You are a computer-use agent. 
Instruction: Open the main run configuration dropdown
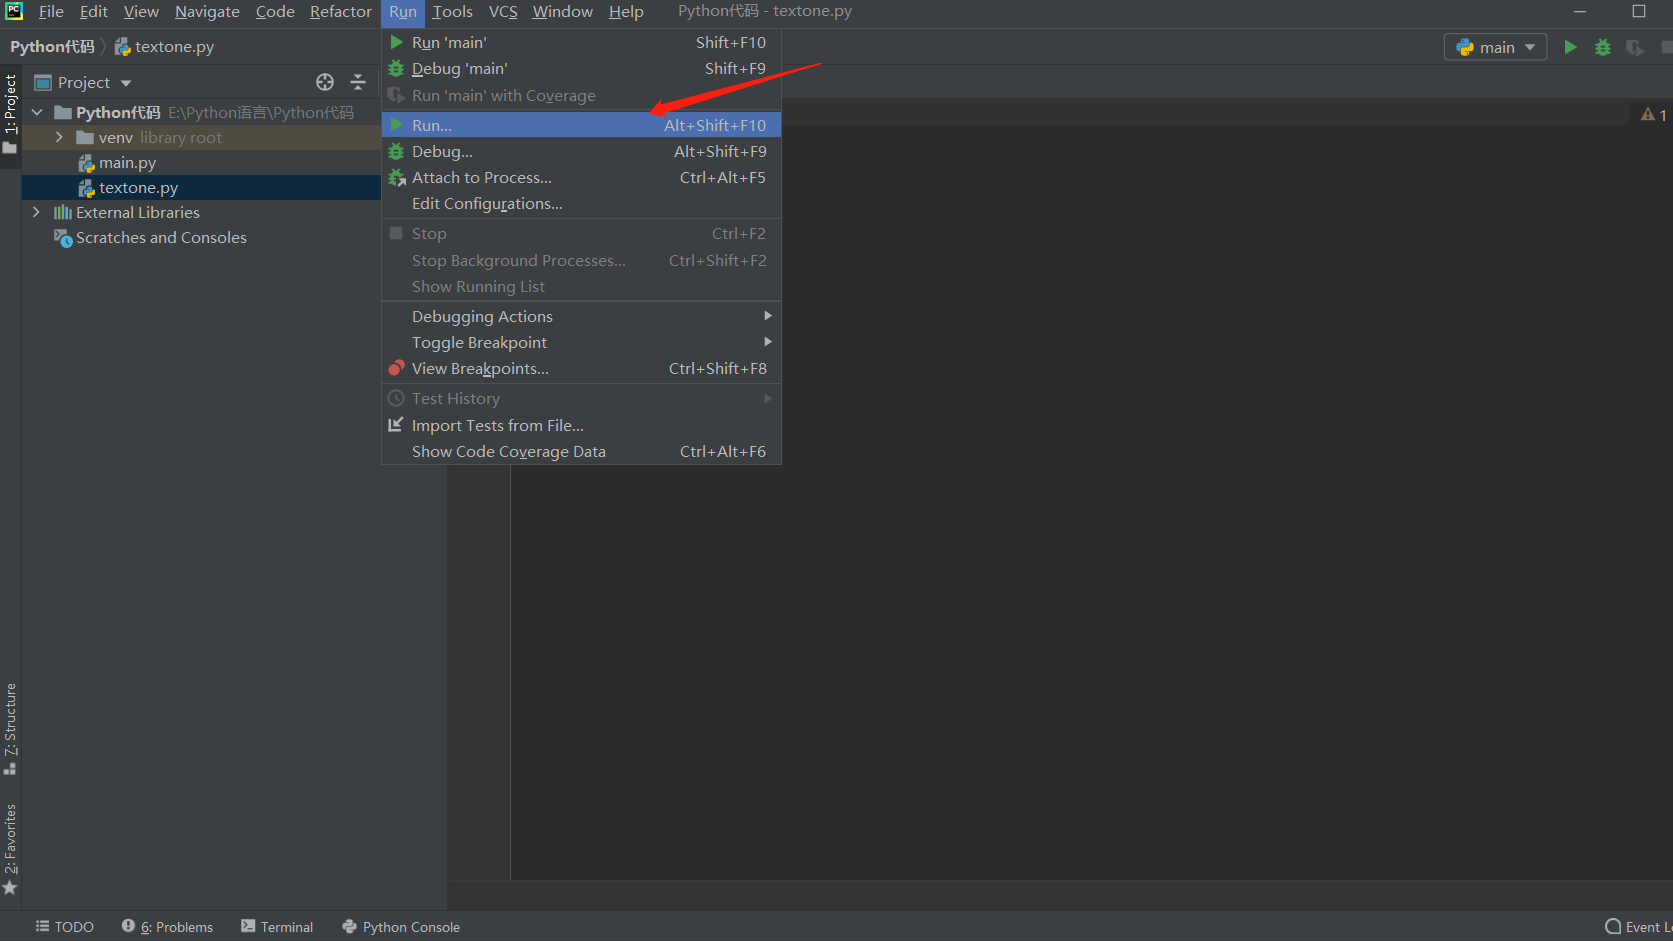click(x=1495, y=47)
